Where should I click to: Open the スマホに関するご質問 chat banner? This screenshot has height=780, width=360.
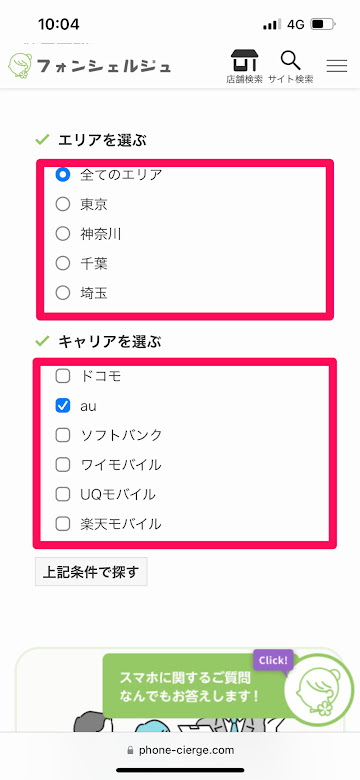(x=196, y=686)
